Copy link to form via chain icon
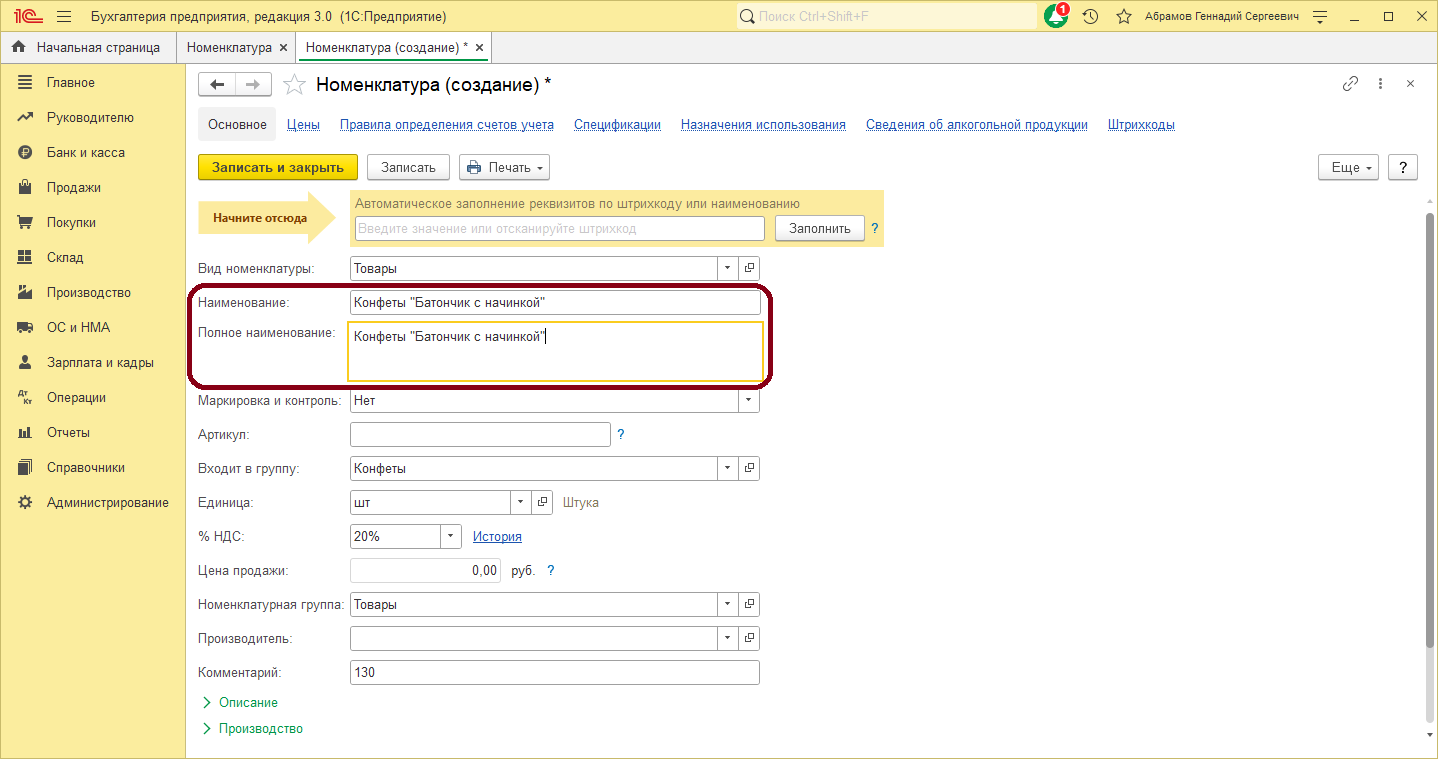 click(x=1350, y=84)
